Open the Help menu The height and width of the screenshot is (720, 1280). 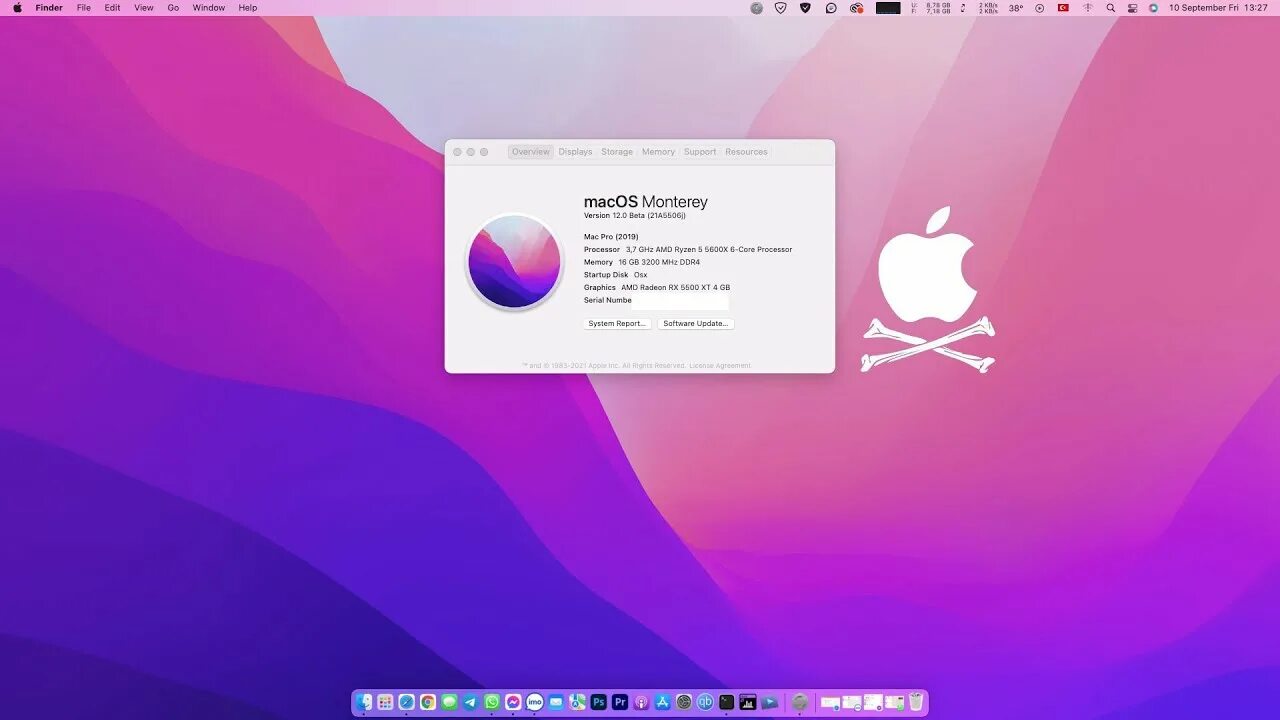click(247, 7)
